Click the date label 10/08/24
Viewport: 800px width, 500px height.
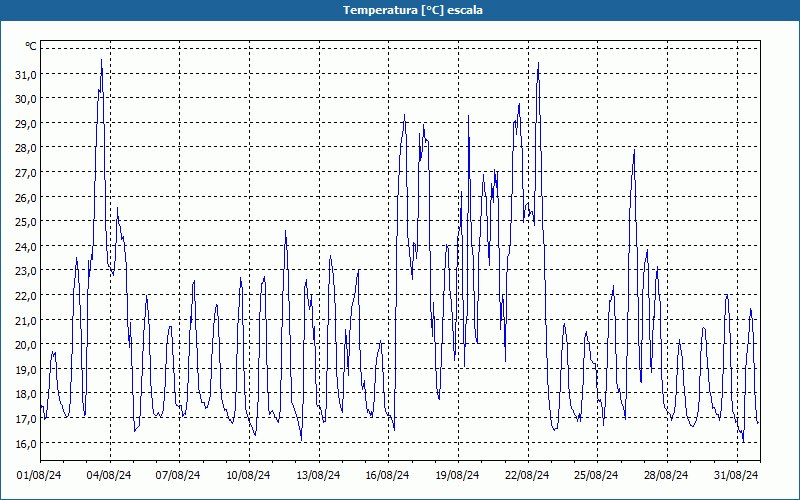(248, 475)
